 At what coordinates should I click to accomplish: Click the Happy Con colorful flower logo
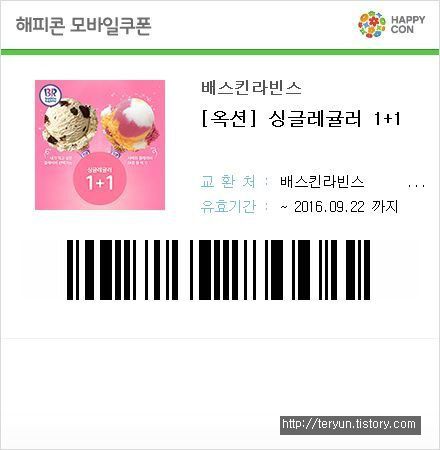click(x=372, y=25)
